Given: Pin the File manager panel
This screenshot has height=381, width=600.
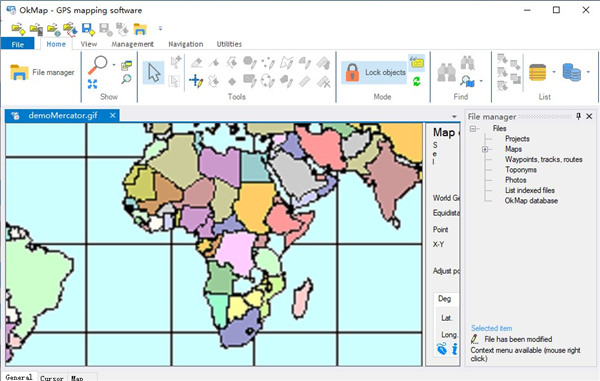Looking at the screenshot, I should [578, 116].
